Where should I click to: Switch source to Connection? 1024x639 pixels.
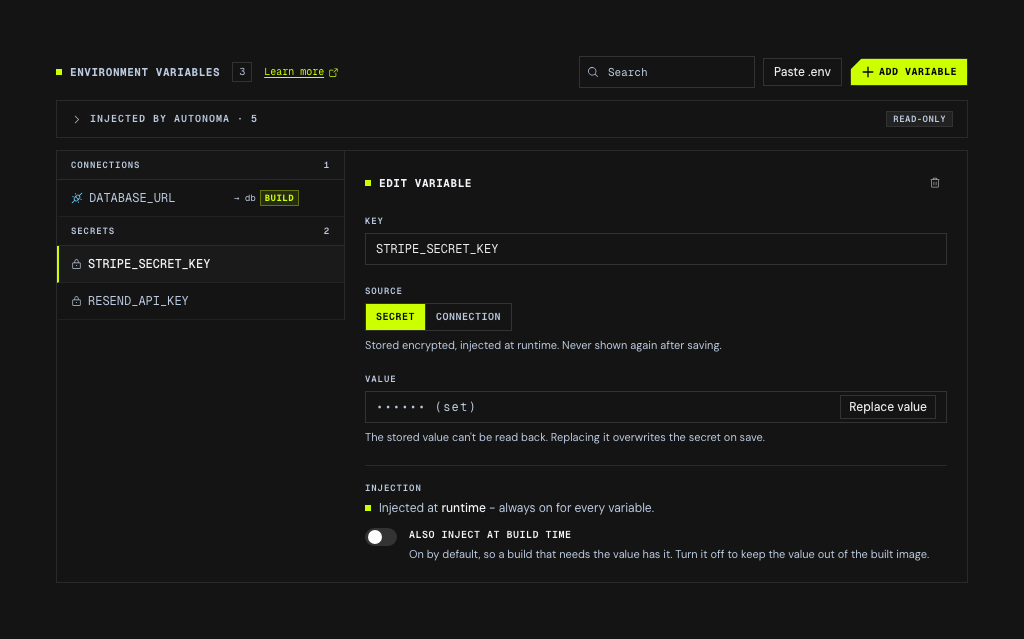pos(468,317)
